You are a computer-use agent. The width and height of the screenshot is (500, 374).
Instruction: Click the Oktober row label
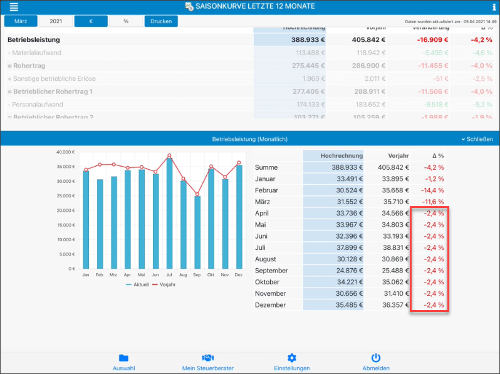[x=267, y=282]
